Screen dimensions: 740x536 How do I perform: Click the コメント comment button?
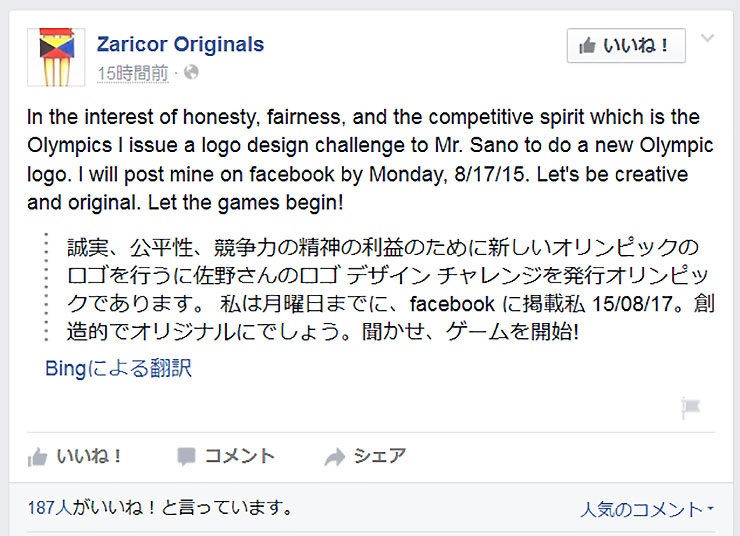tap(226, 456)
